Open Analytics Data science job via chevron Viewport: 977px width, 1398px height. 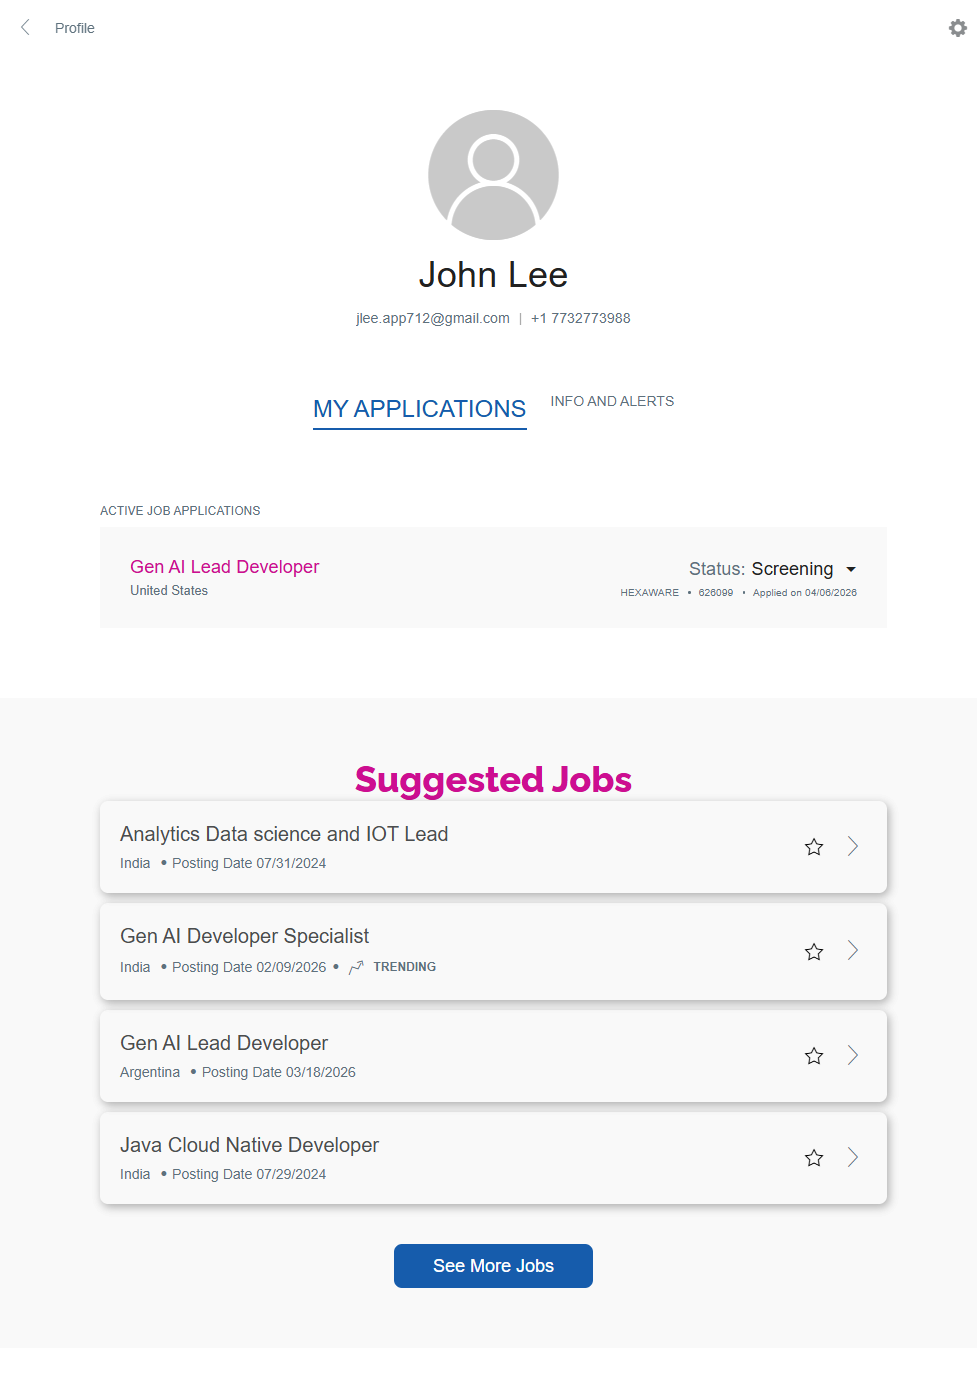tap(853, 847)
